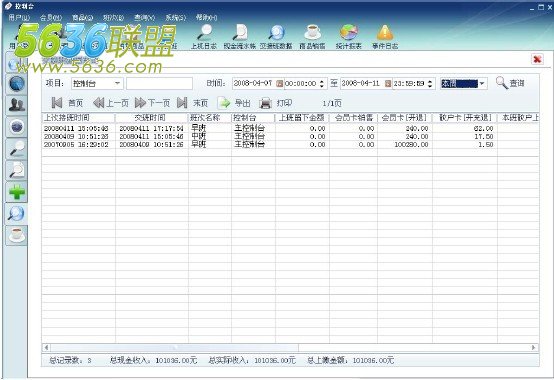The image size is (554, 380).
Task: Open start date calendar picker
Action: 279,83
